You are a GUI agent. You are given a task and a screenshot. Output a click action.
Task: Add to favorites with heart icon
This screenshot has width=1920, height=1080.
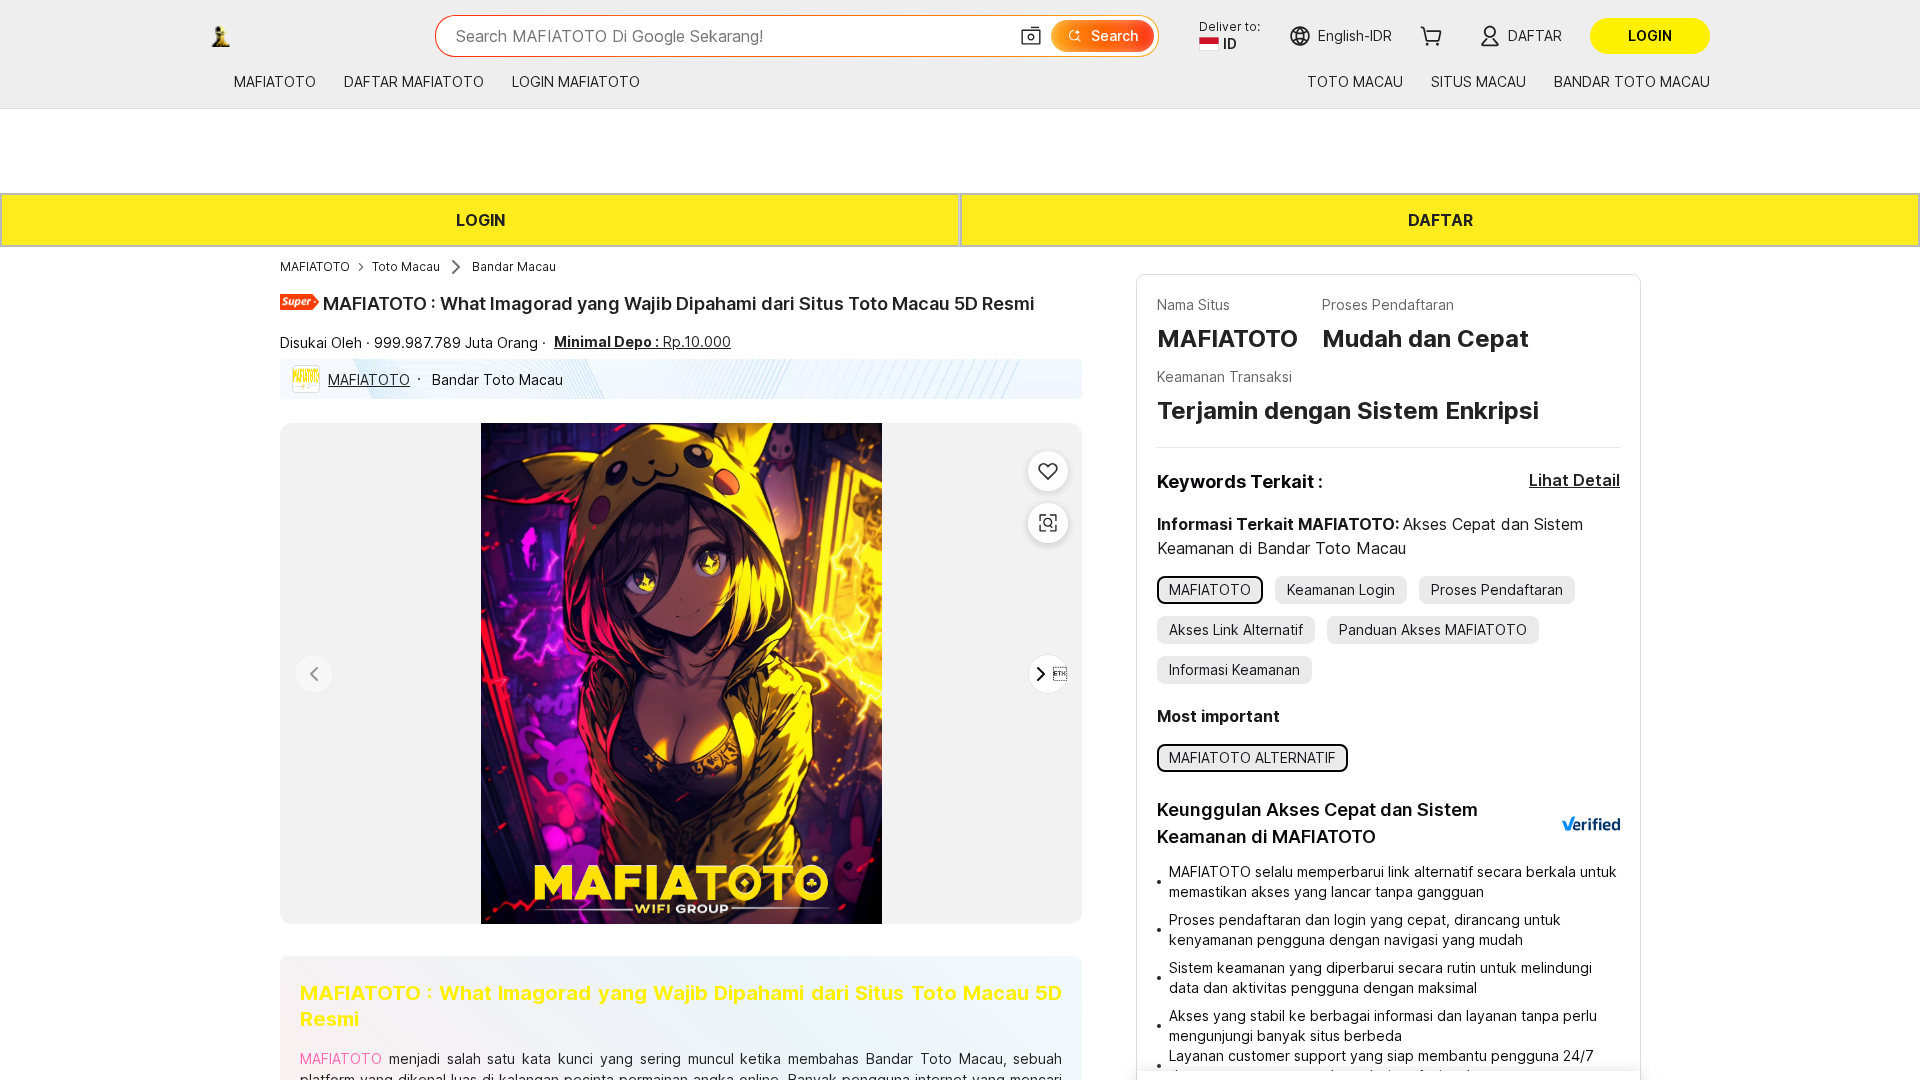click(x=1048, y=471)
